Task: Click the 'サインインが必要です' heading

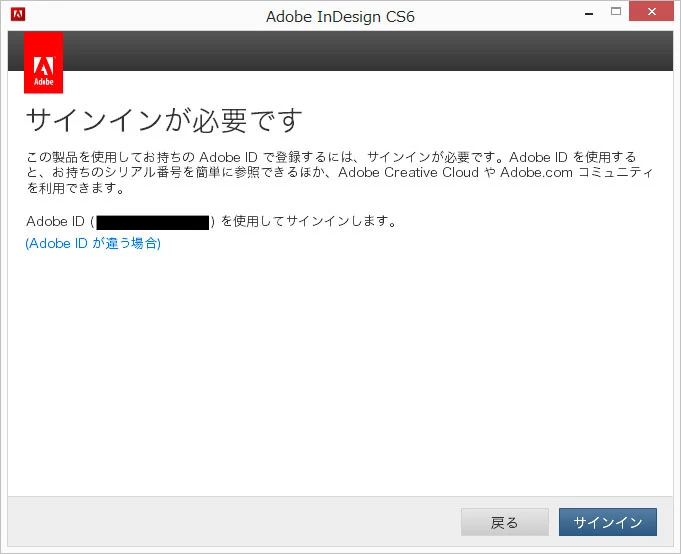Action: (164, 120)
